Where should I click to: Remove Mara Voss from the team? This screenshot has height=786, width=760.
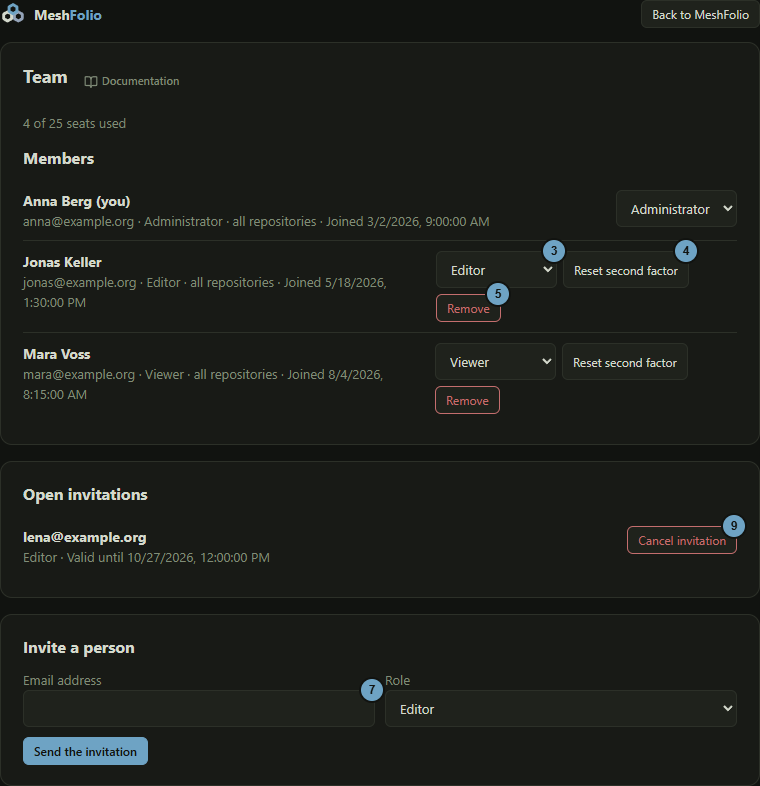coord(467,400)
